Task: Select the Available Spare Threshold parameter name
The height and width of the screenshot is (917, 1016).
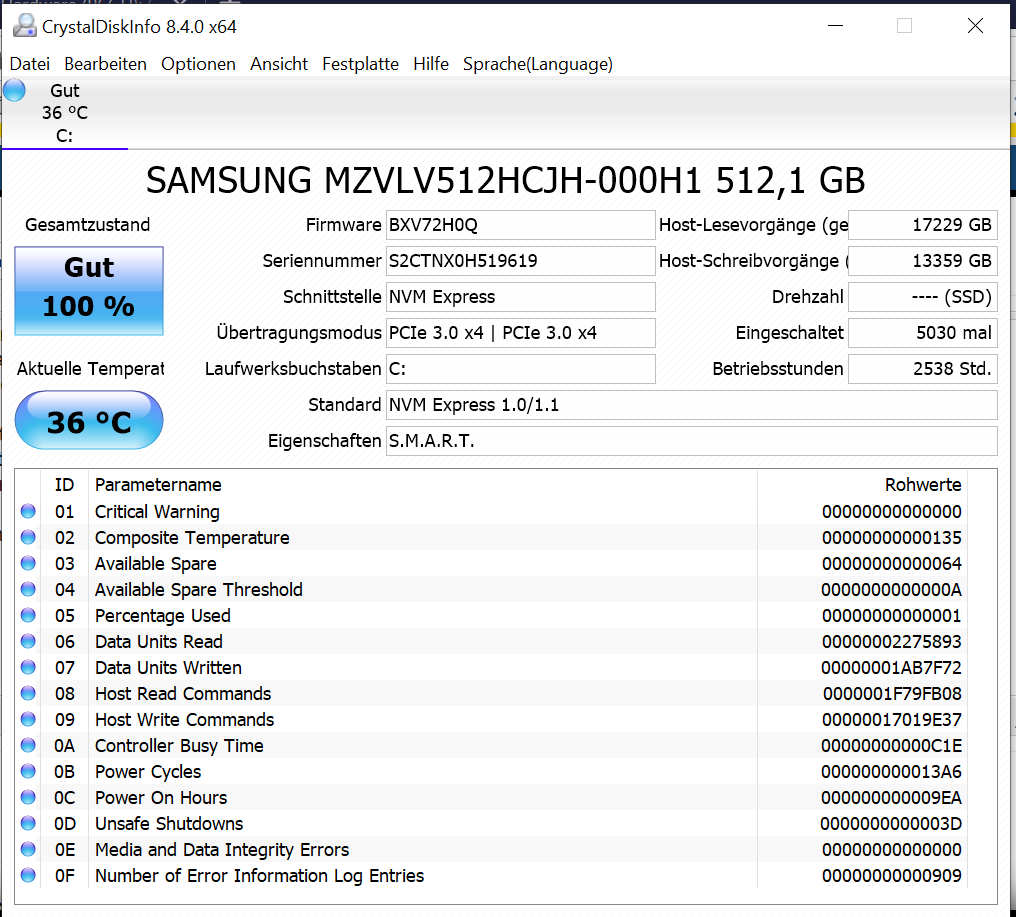Action: pos(199,590)
